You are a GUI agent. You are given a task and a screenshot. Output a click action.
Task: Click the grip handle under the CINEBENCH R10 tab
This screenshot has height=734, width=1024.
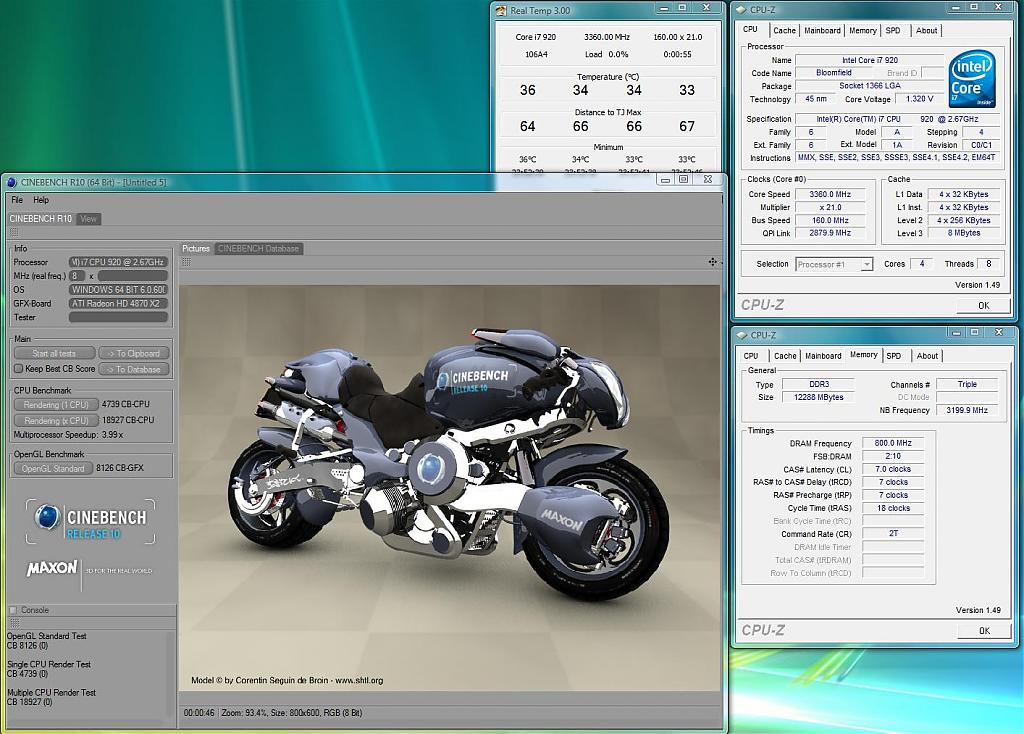tap(14, 232)
